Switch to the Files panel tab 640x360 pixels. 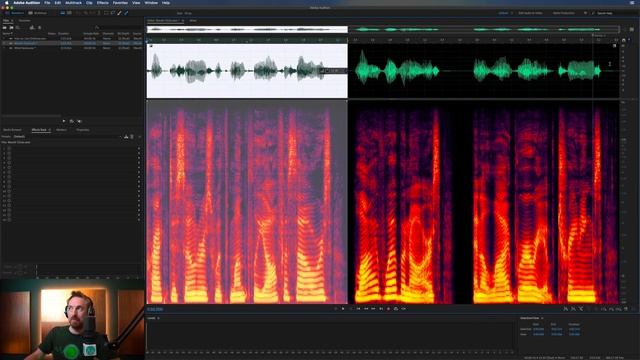tap(6, 20)
